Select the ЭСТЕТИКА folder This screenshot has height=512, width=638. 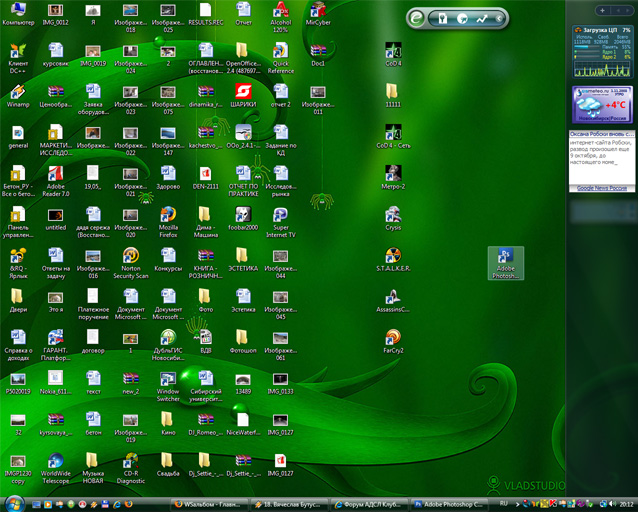click(x=243, y=260)
